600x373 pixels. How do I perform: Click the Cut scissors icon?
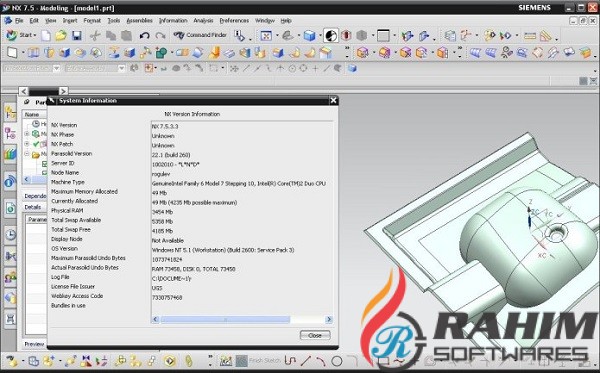click(x=95, y=36)
